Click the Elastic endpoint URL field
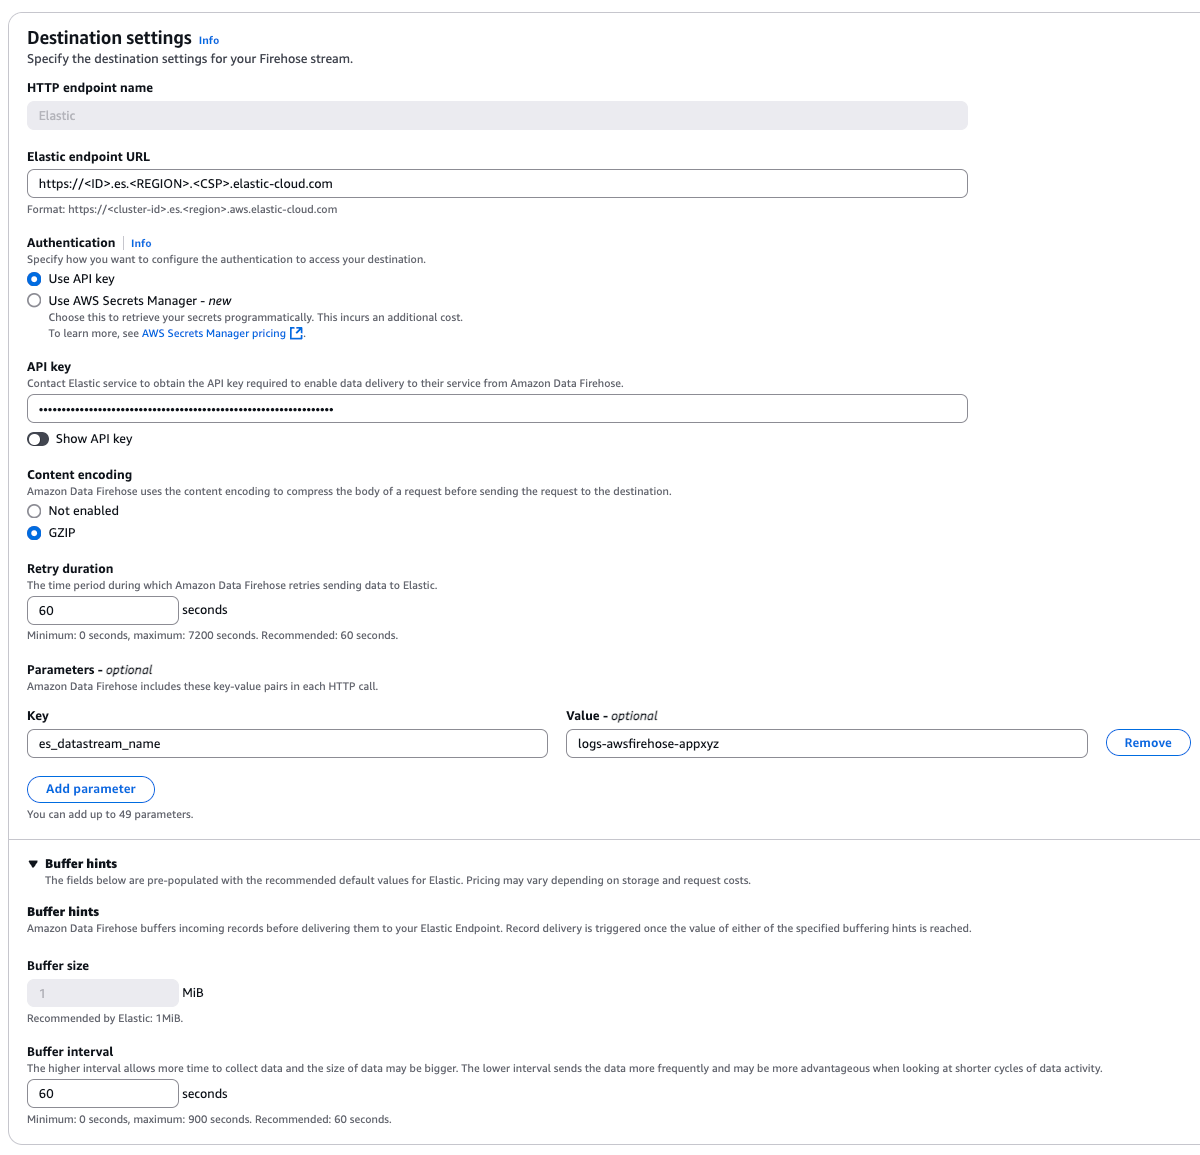 [496, 184]
